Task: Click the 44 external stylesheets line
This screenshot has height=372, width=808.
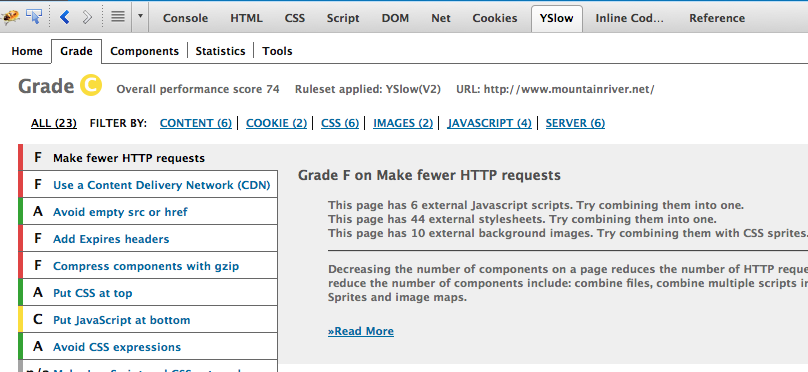Action: [x=522, y=219]
